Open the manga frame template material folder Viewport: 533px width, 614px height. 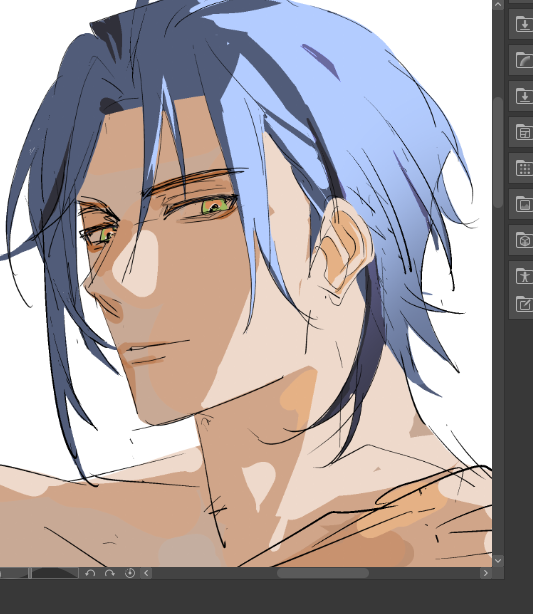point(523,132)
